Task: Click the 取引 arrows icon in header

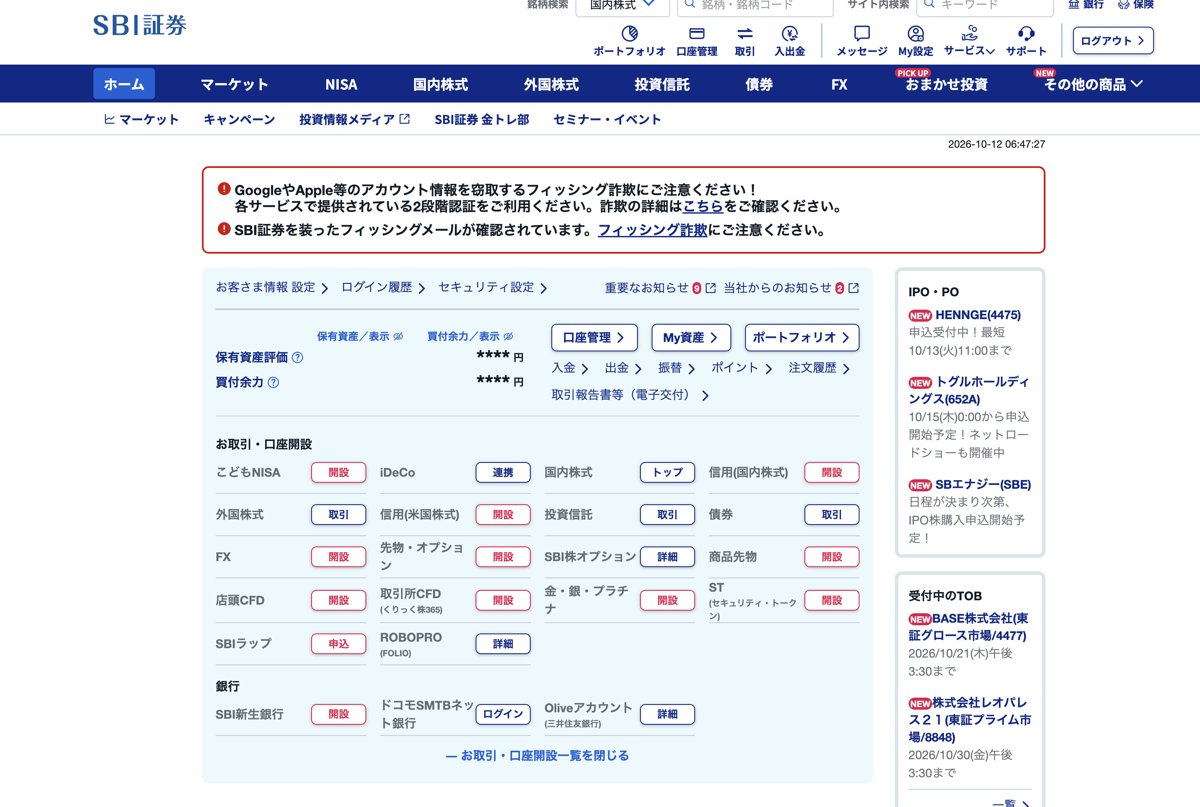Action: (745, 34)
